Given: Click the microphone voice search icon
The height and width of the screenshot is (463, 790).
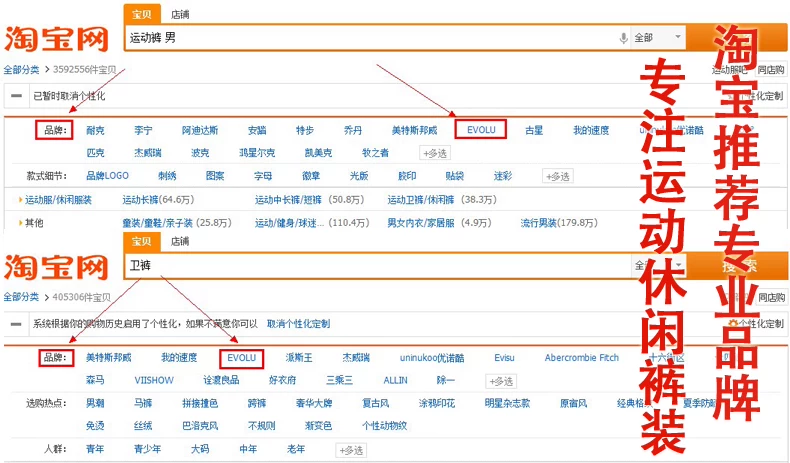Looking at the screenshot, I should point(623,38).
